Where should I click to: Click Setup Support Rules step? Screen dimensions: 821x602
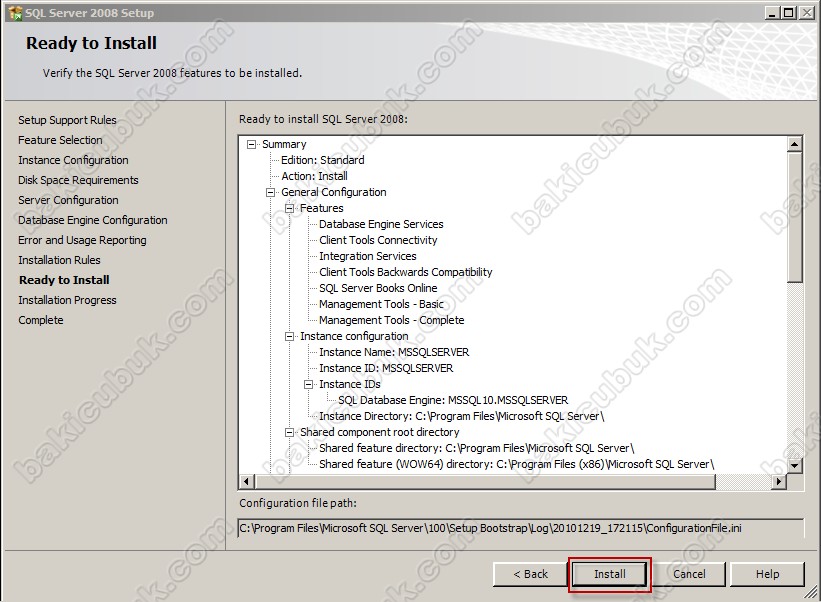click(67, 120)
